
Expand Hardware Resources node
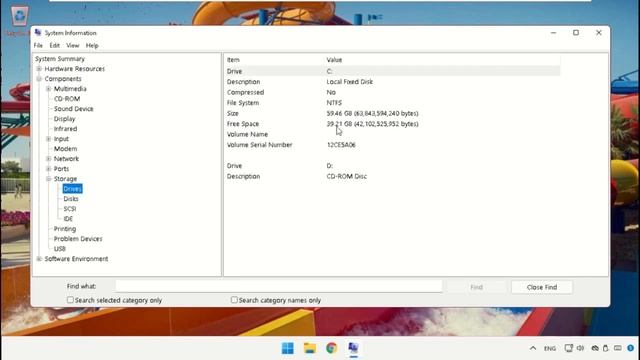39,69
